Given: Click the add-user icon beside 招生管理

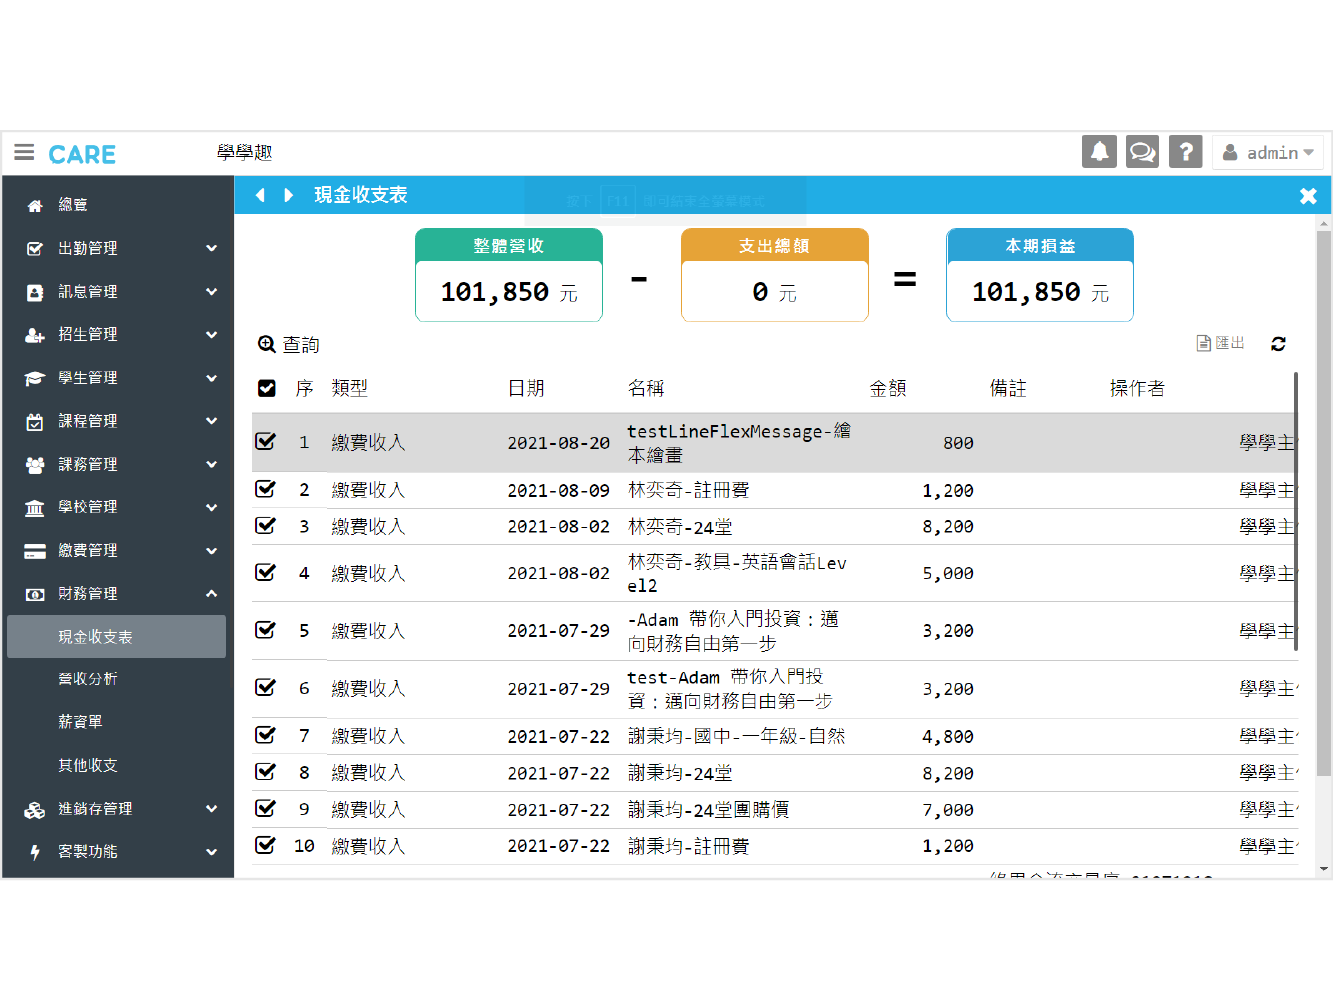Looking at the screenshot, I should click(35, 335).
